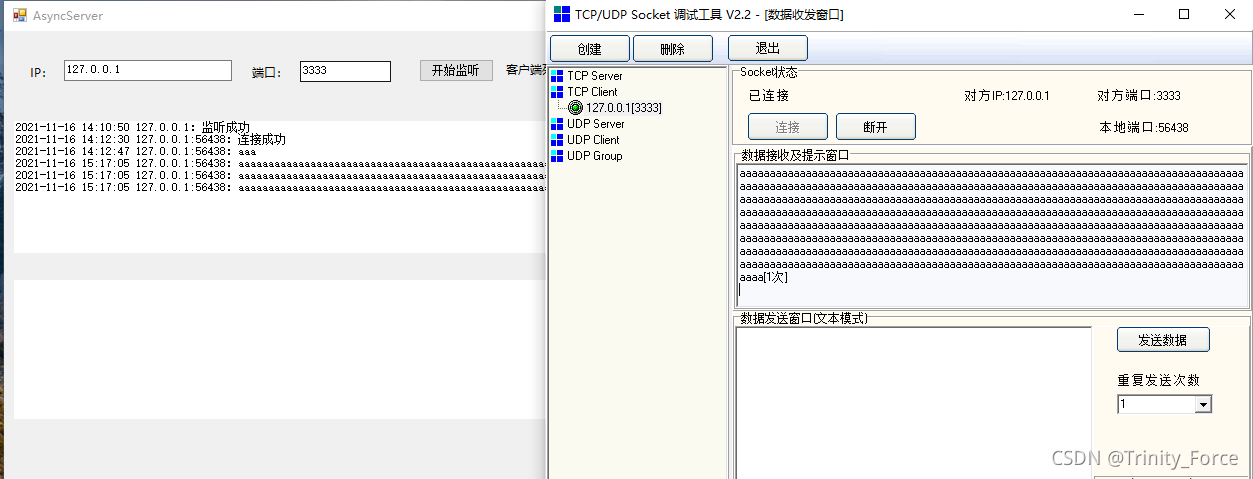This screenshot has width=1253, height=479.
Task: Click inside the 数据发送窗口 text area
Action: point(914,402)
